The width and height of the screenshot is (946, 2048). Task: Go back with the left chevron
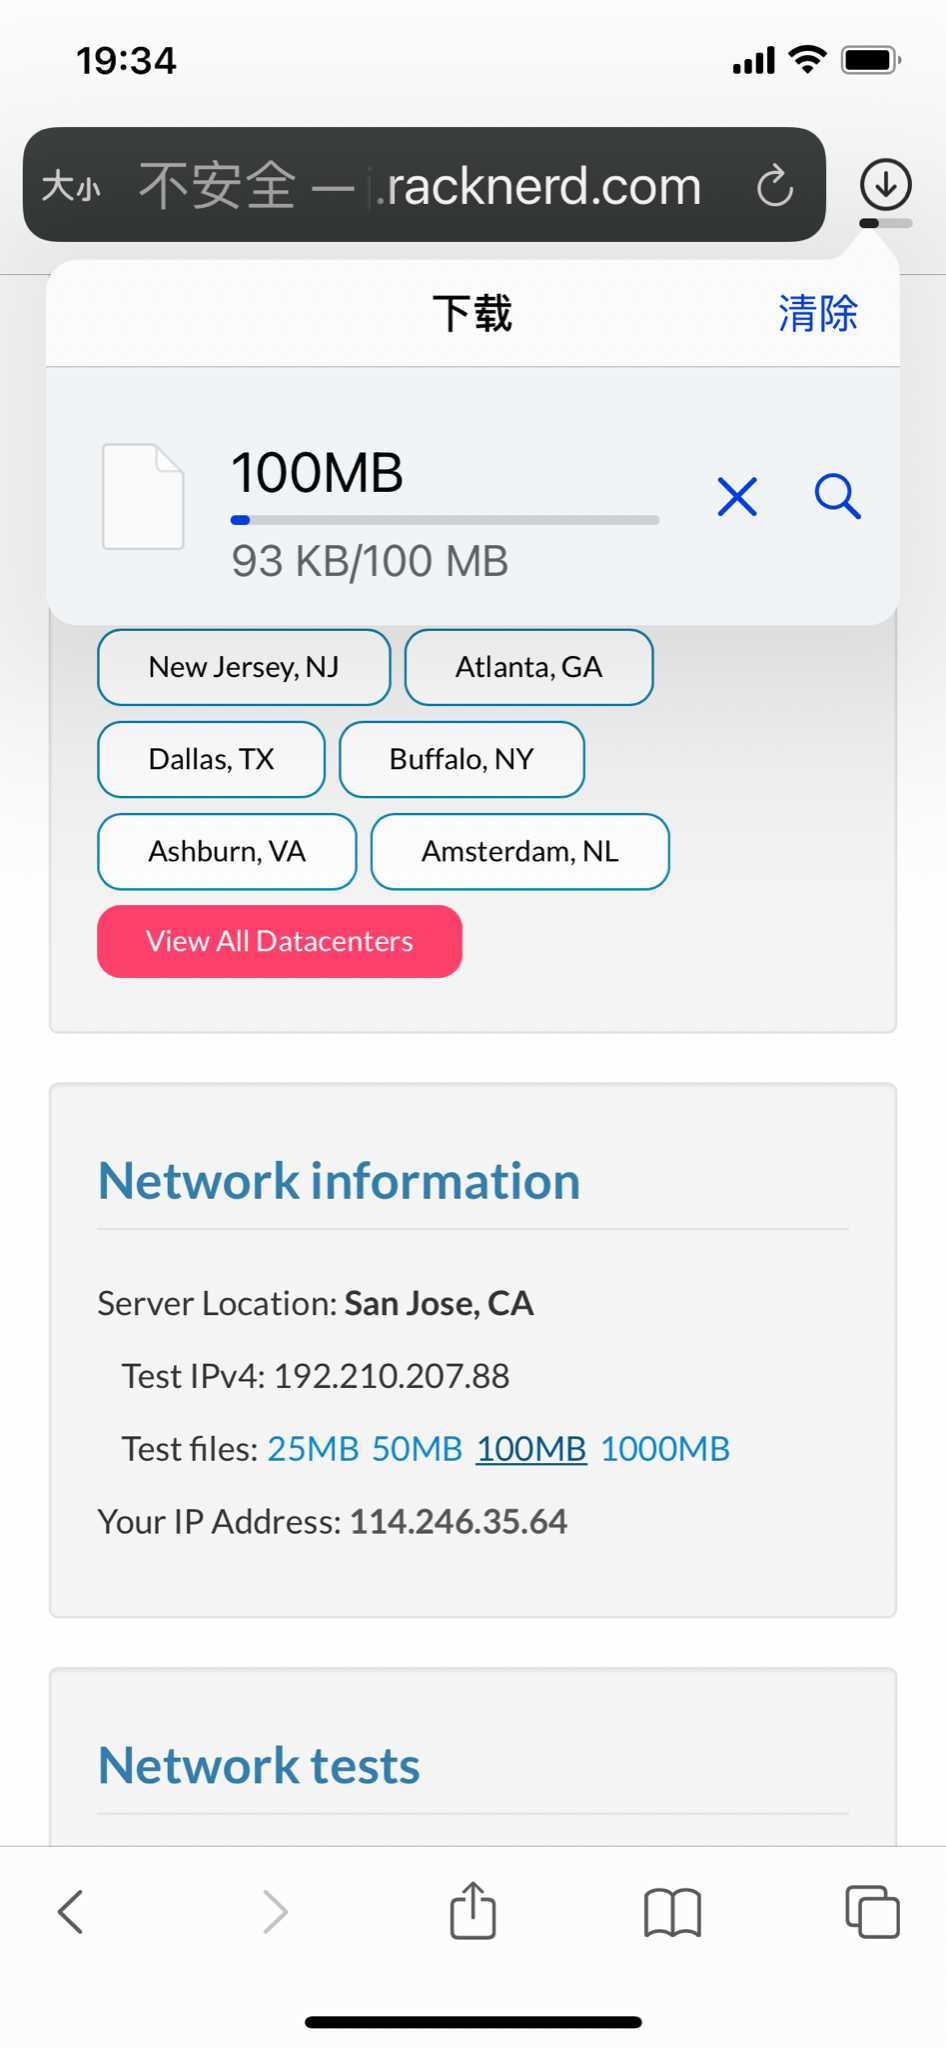tap(71, 1912)
